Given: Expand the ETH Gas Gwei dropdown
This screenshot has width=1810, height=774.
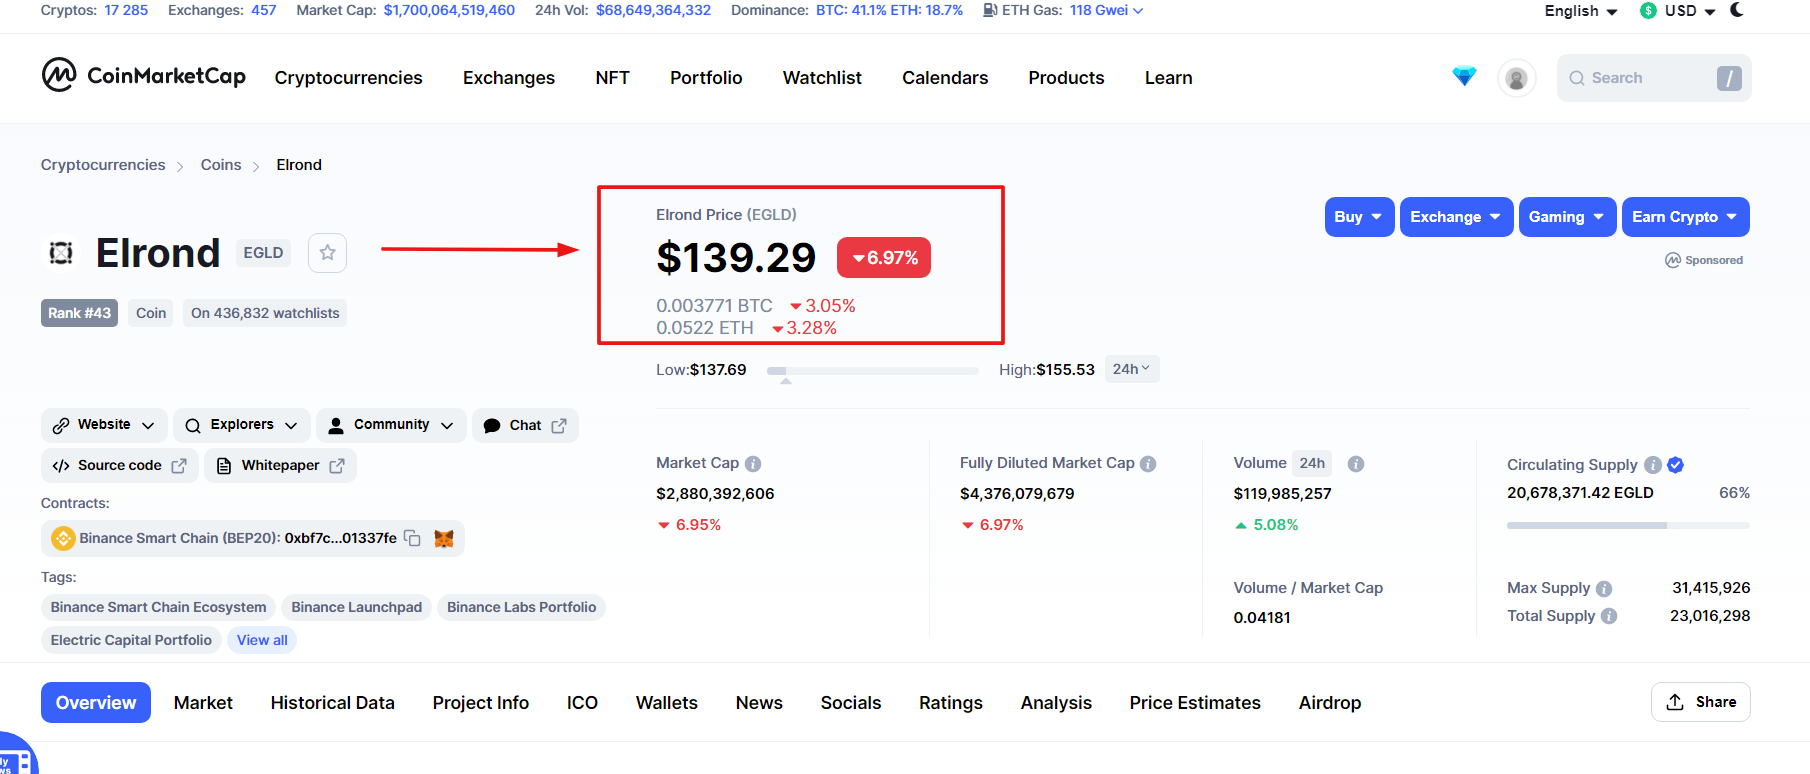Looking at the screenshot, I should coord(1106,10).
